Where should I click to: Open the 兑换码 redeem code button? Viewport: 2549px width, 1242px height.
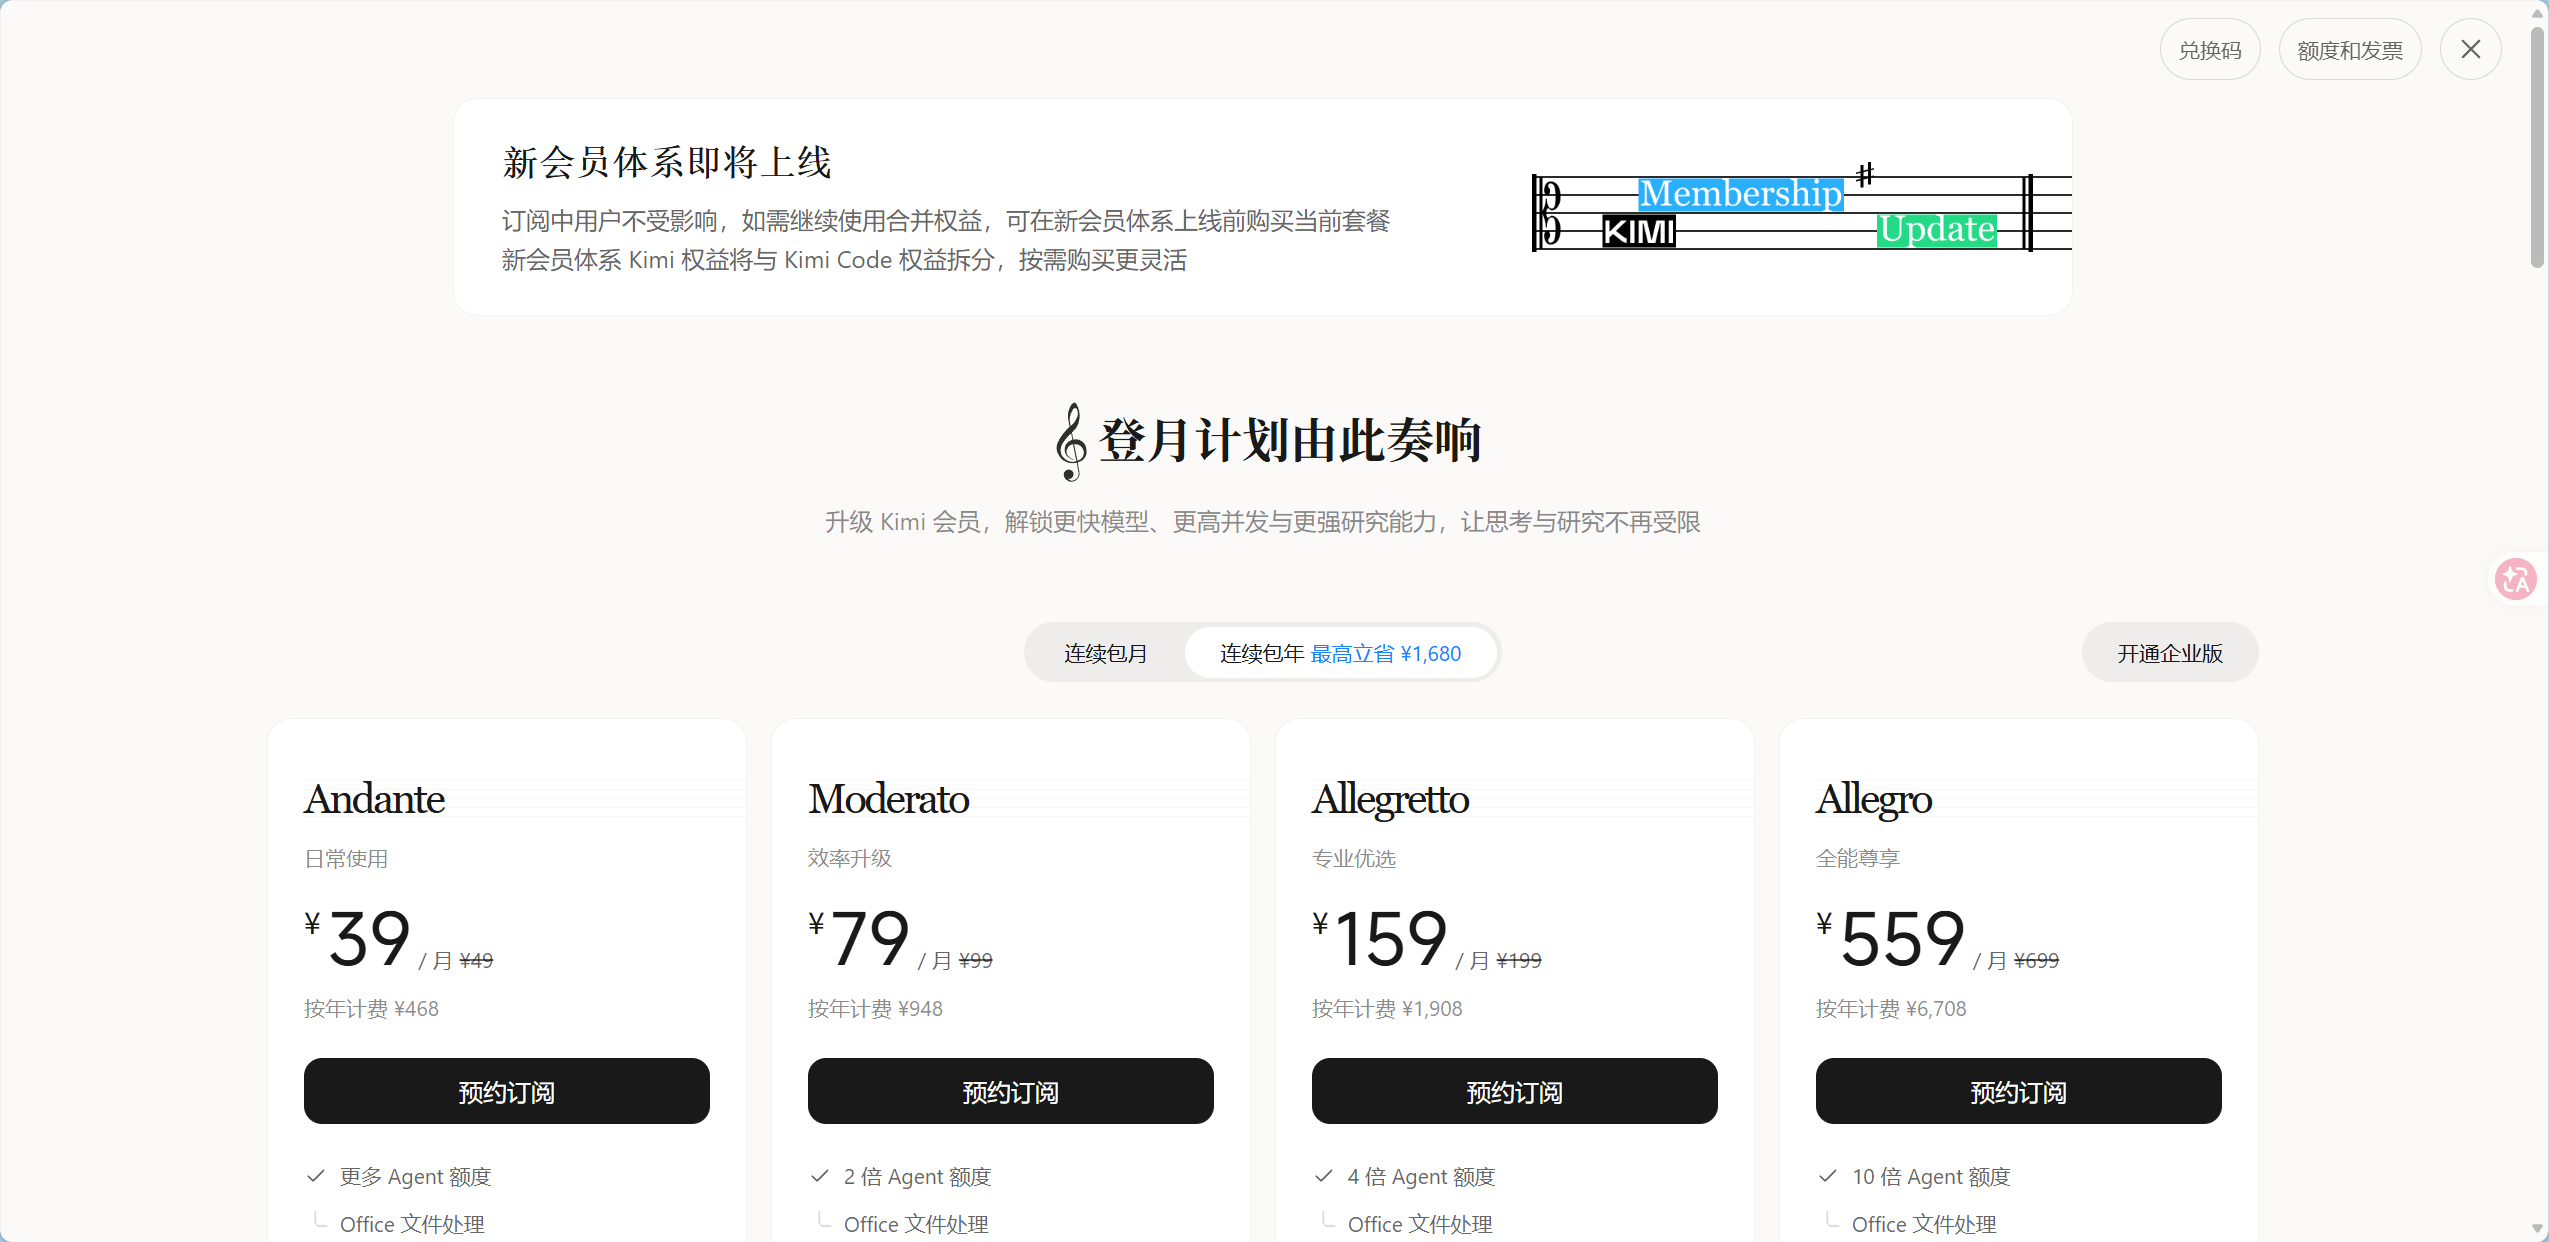pyautogui.click(x=2210, y=50)
